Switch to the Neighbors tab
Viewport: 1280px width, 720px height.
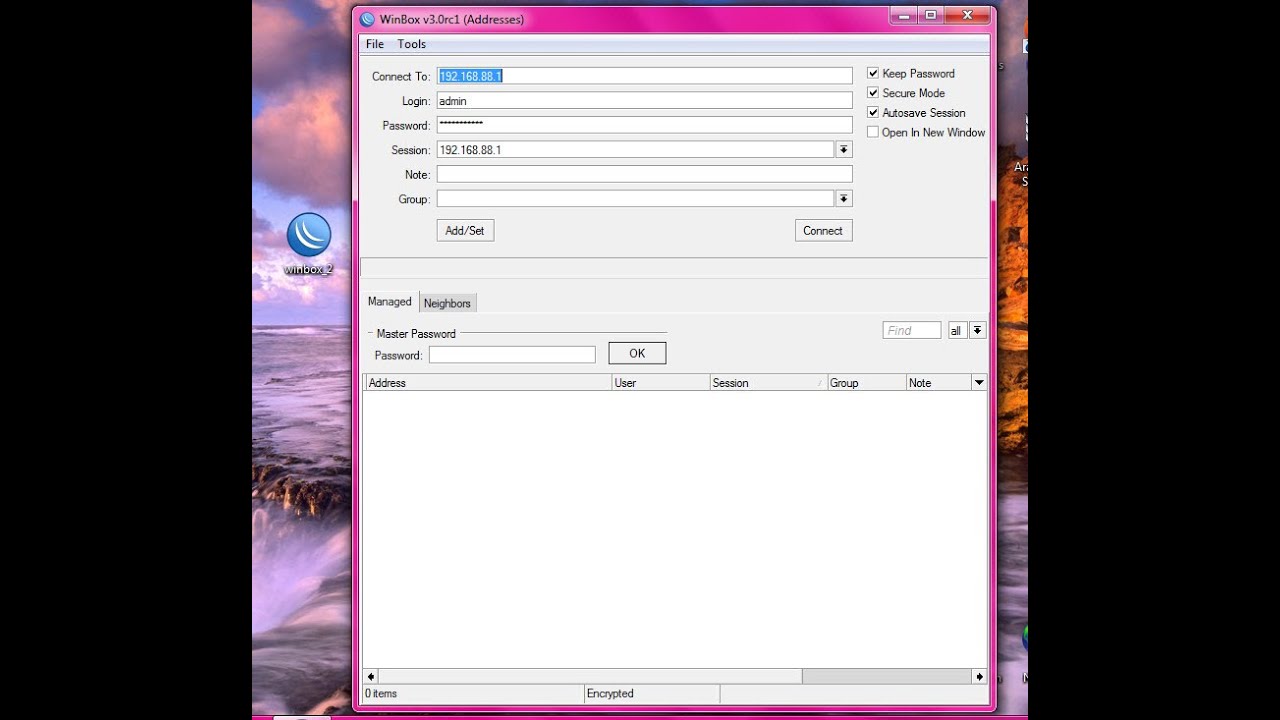pyautogui.click(x=447, y=303)
